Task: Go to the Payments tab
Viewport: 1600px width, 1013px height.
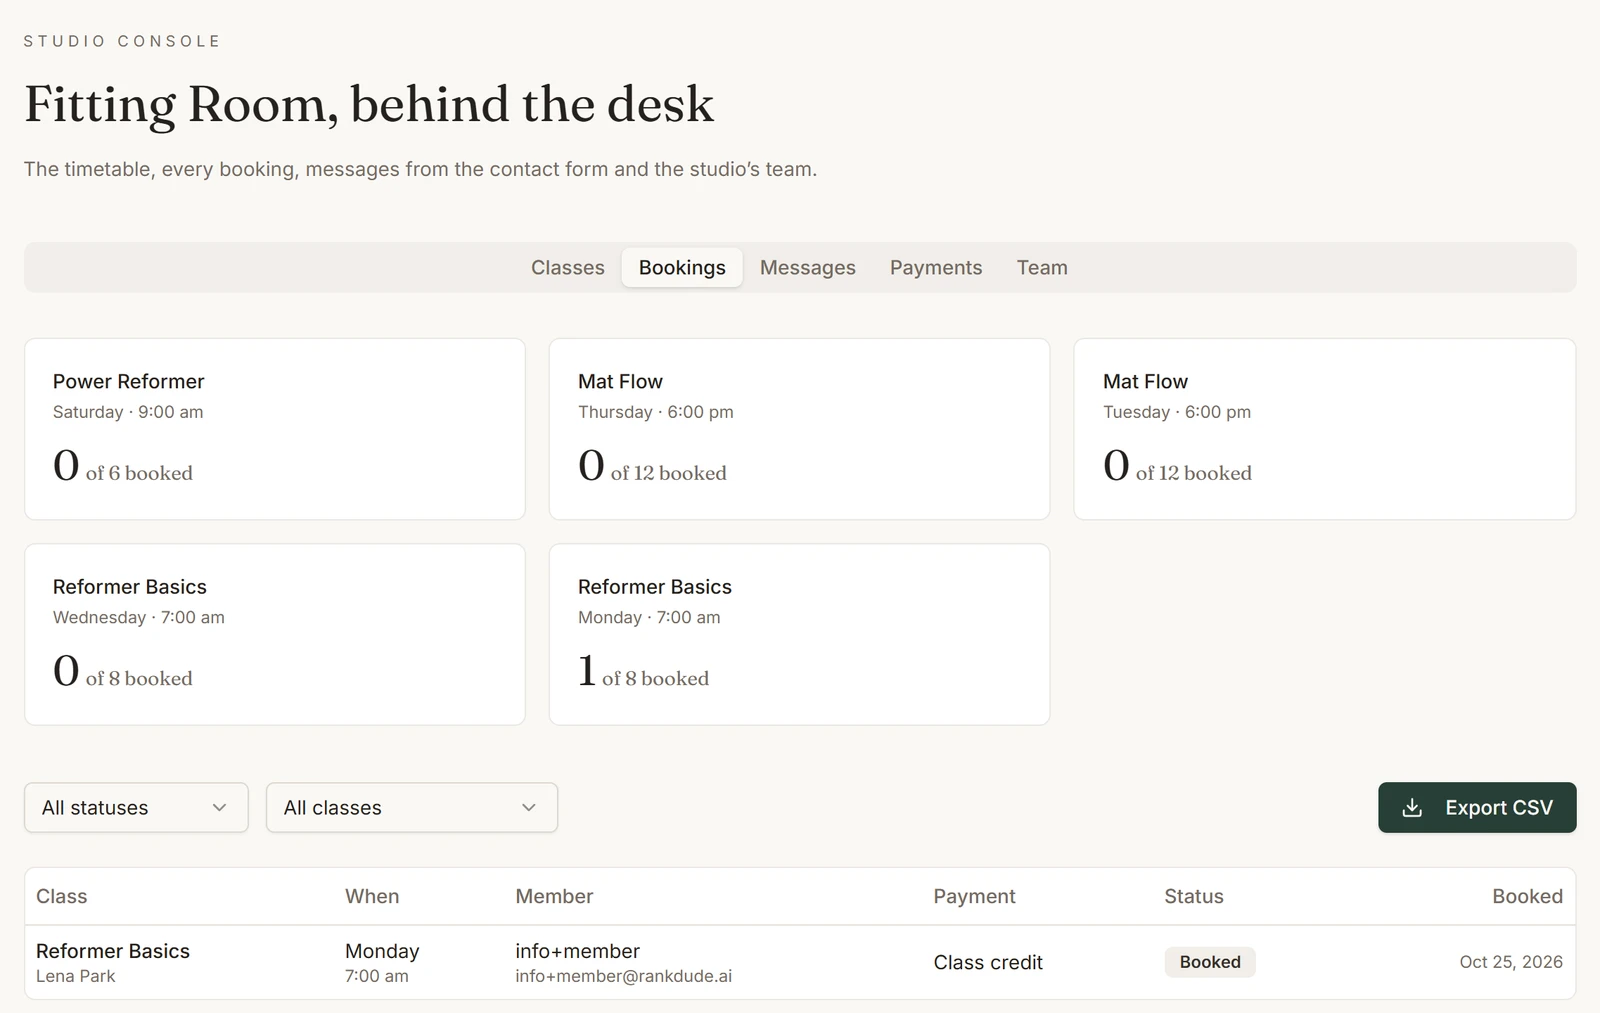Action: click(x=936, y=267)
